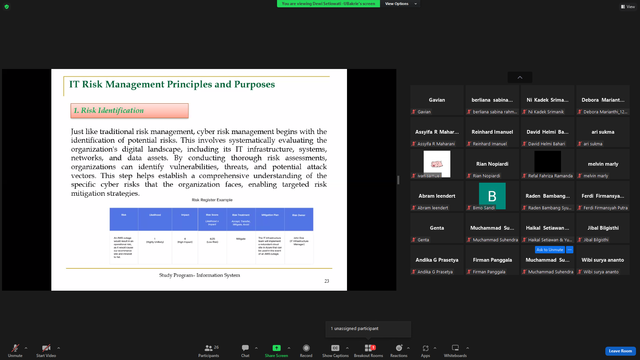Select Wibi surya ananto's participant tile
The height and width of the screenshot is (360, 640).
point(603,260)
